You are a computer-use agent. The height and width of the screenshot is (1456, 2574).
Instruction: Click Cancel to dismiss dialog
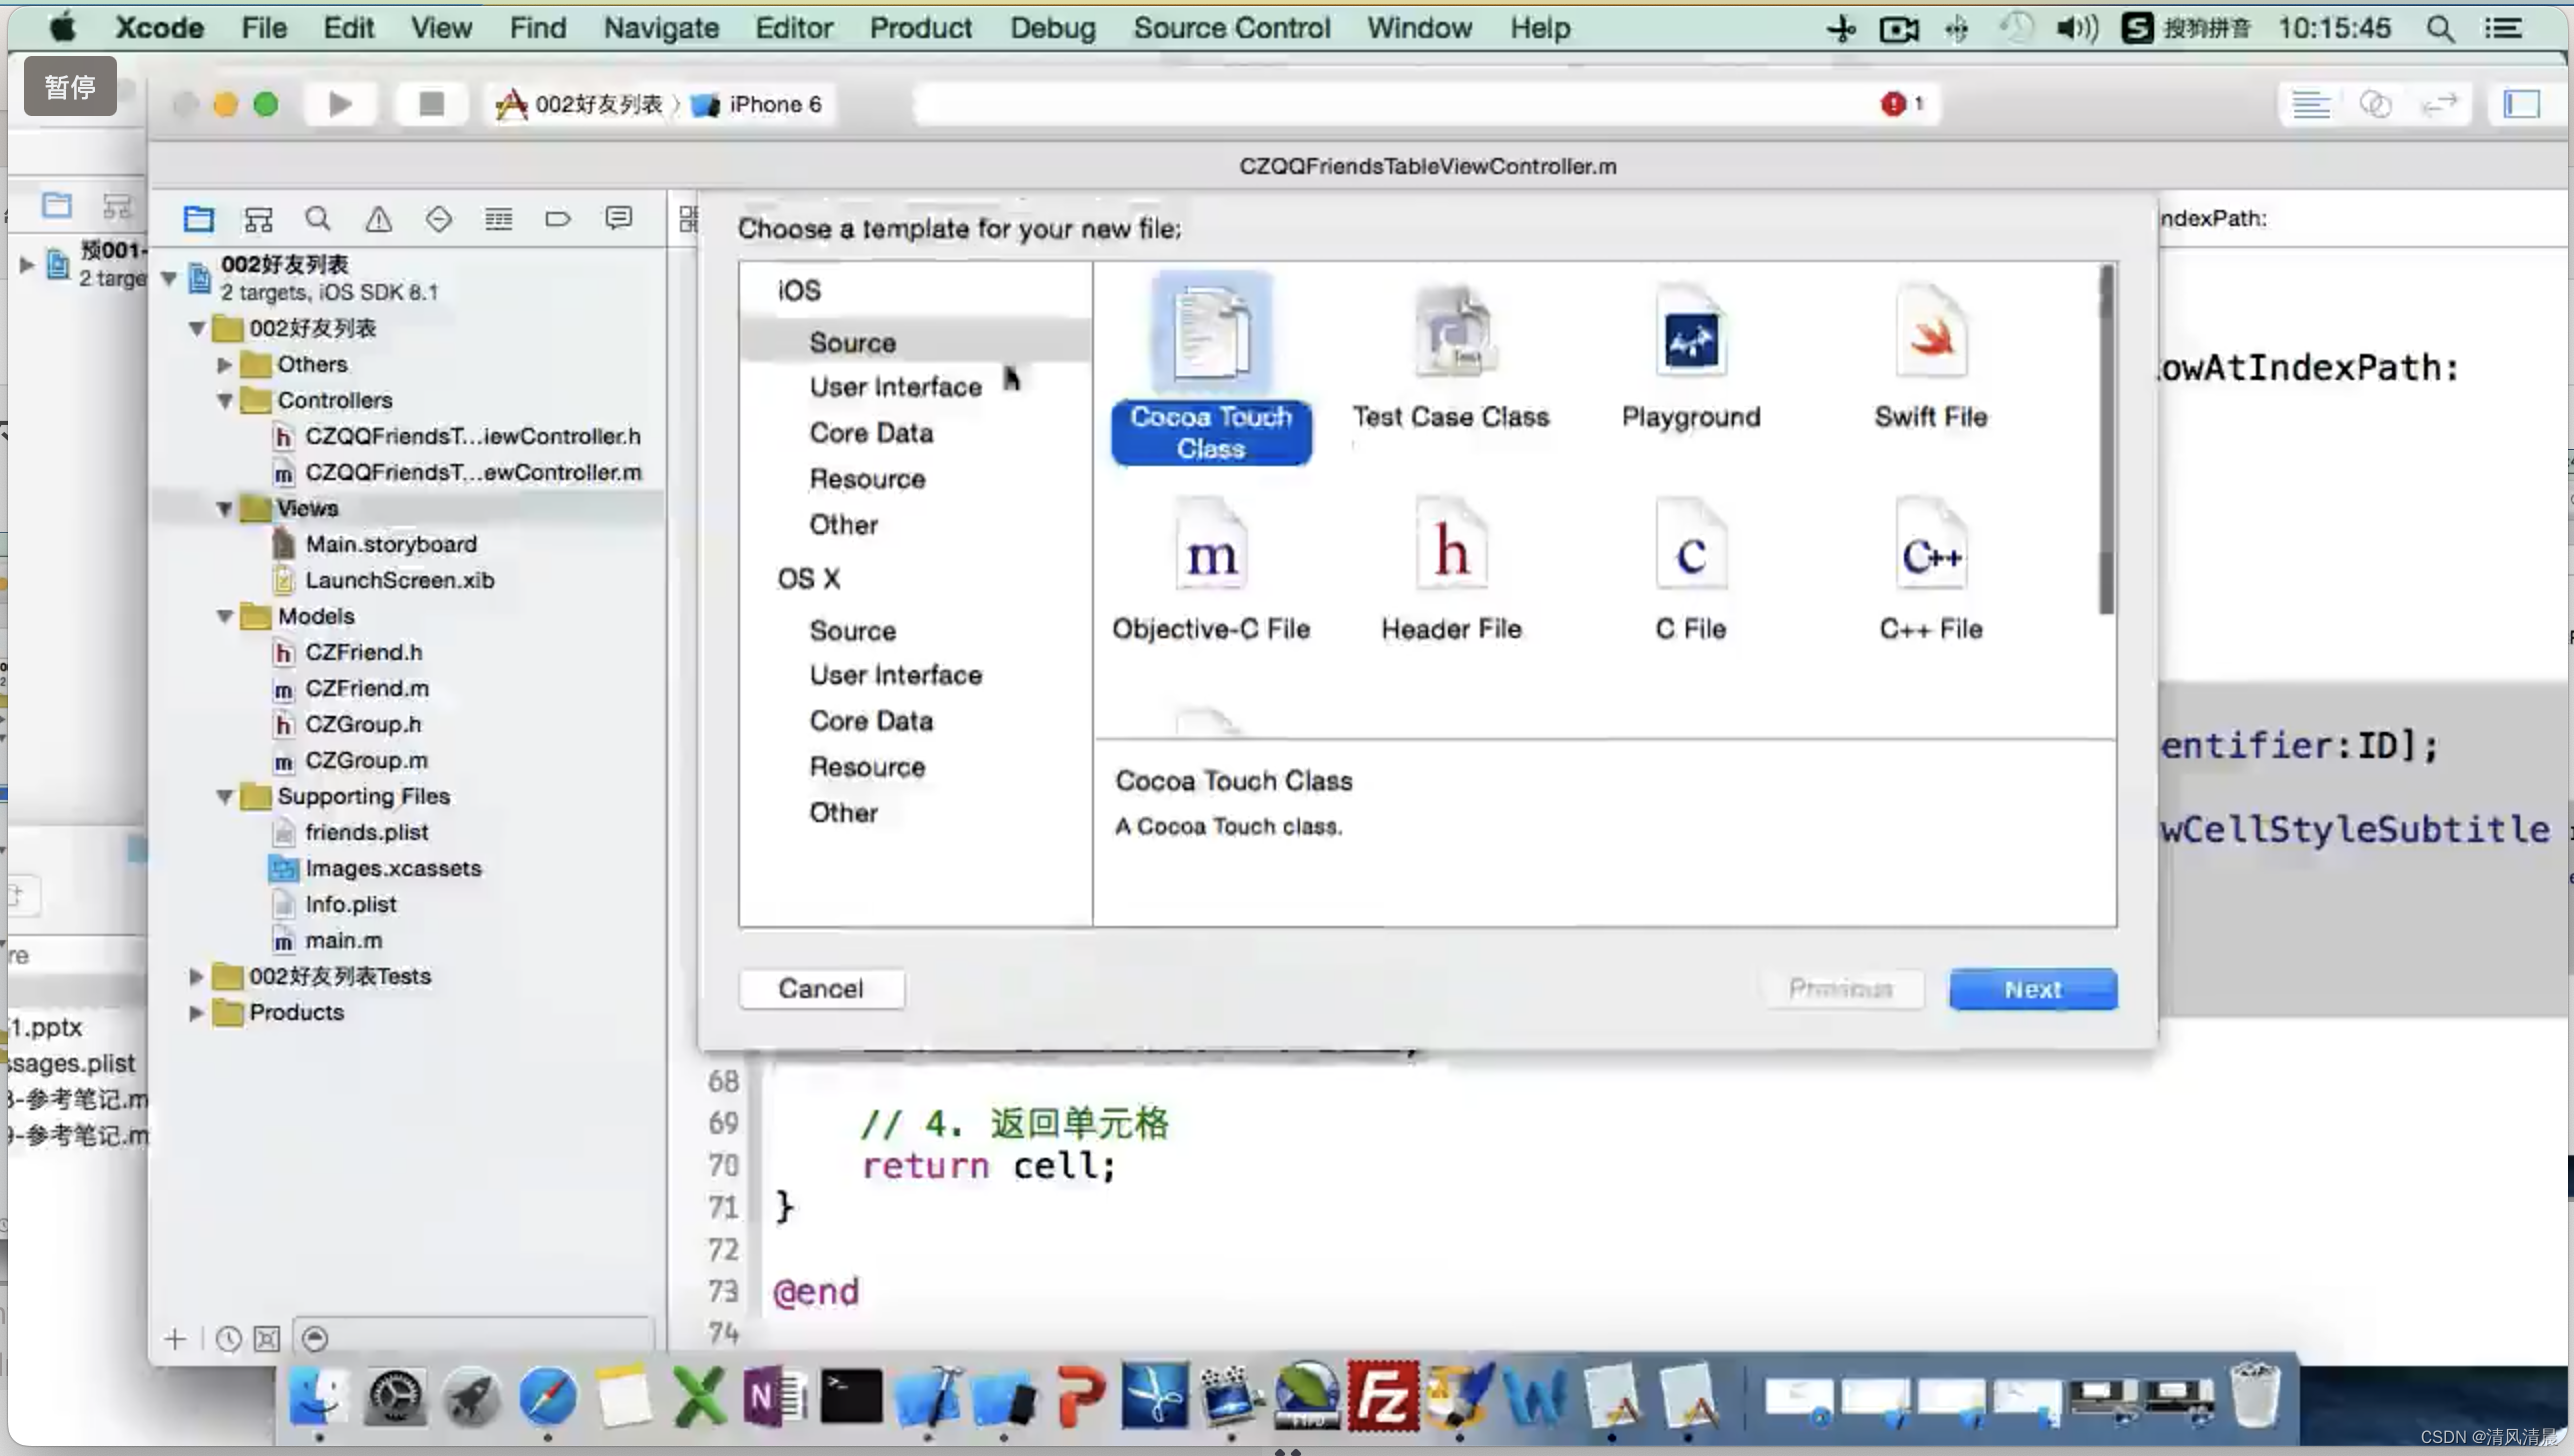[x=820, y=988]
